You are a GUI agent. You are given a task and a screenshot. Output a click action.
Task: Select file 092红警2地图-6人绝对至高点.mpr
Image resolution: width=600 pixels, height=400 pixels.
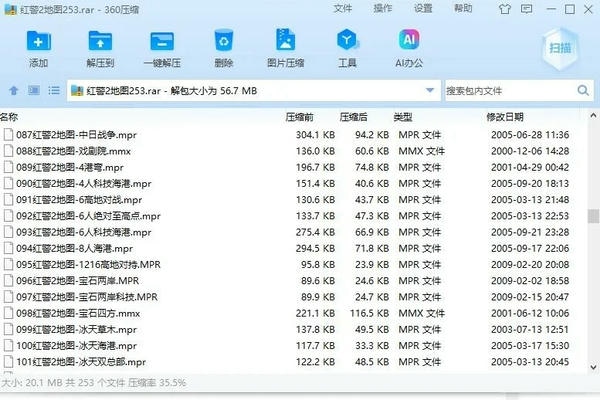point(88,216)
